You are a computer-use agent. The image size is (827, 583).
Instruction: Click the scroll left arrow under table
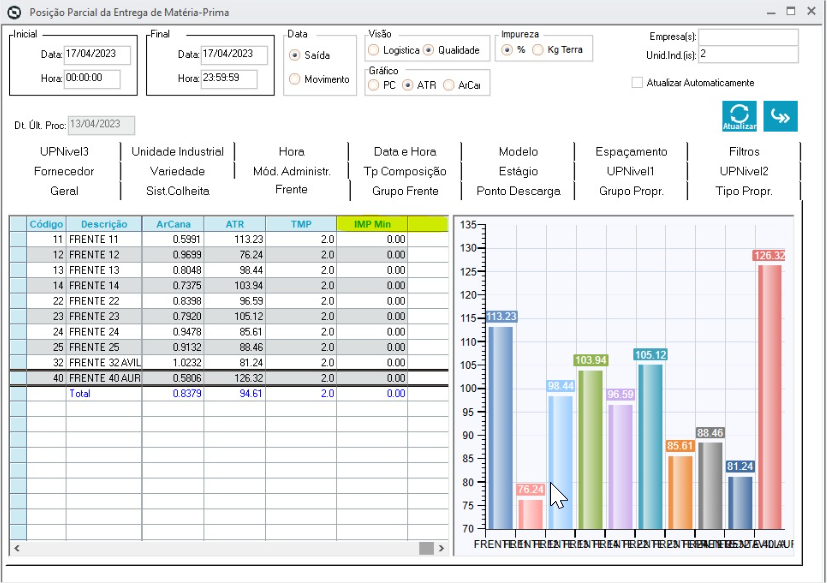click(17, 548)
